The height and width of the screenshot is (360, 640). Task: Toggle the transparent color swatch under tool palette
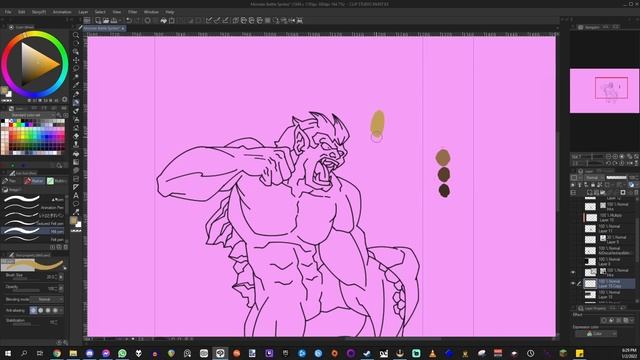click(76, 231)
